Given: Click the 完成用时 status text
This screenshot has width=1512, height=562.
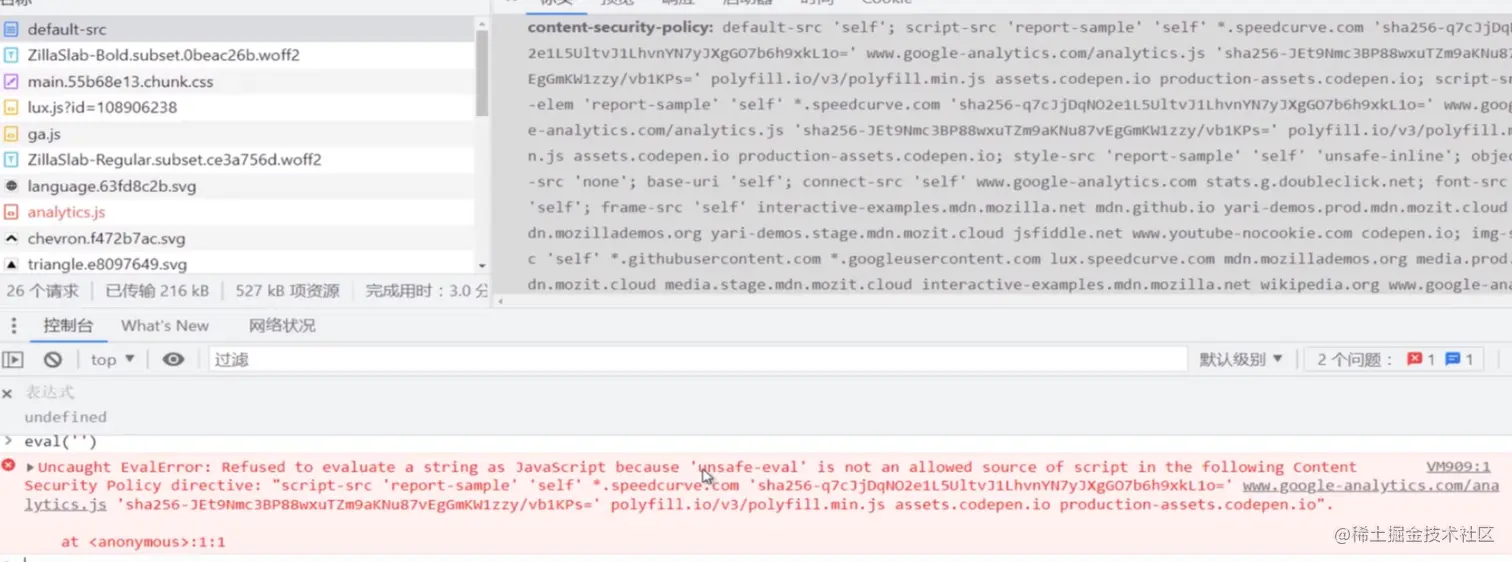Looking at the screenshot, I should [427, 291].
